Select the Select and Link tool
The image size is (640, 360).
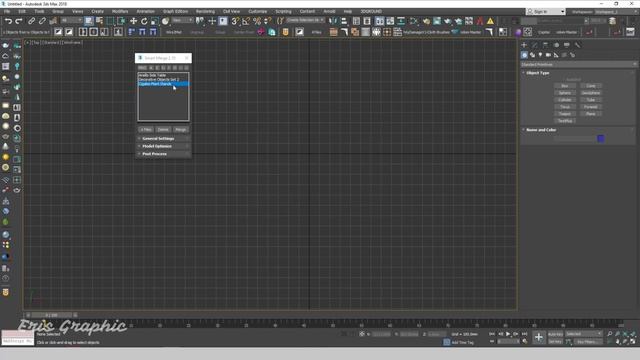31,21
